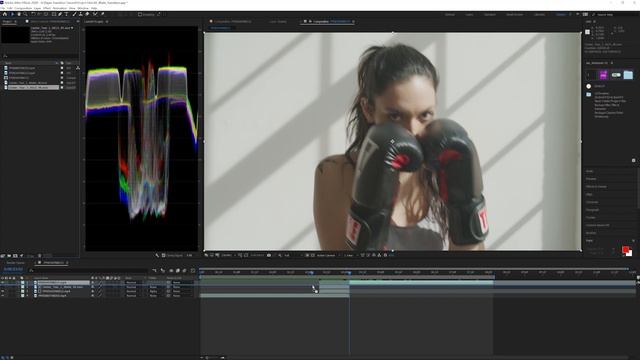Click the Hide Shy Layers icon in timeline
This screenshot has width=640, height=360.
171,271
